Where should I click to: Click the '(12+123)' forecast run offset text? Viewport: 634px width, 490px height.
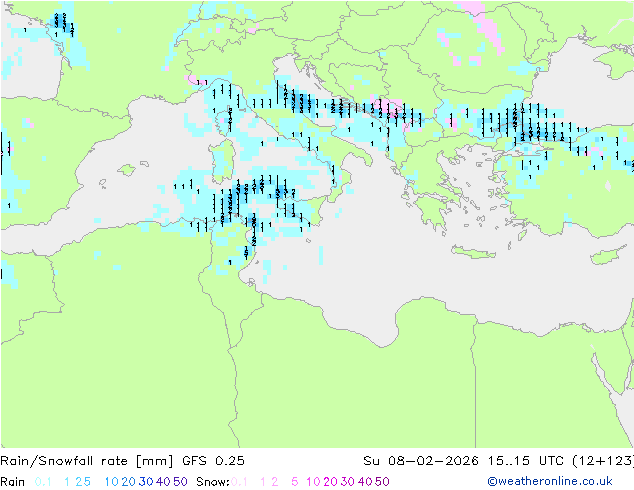click(x=603, y=461)
